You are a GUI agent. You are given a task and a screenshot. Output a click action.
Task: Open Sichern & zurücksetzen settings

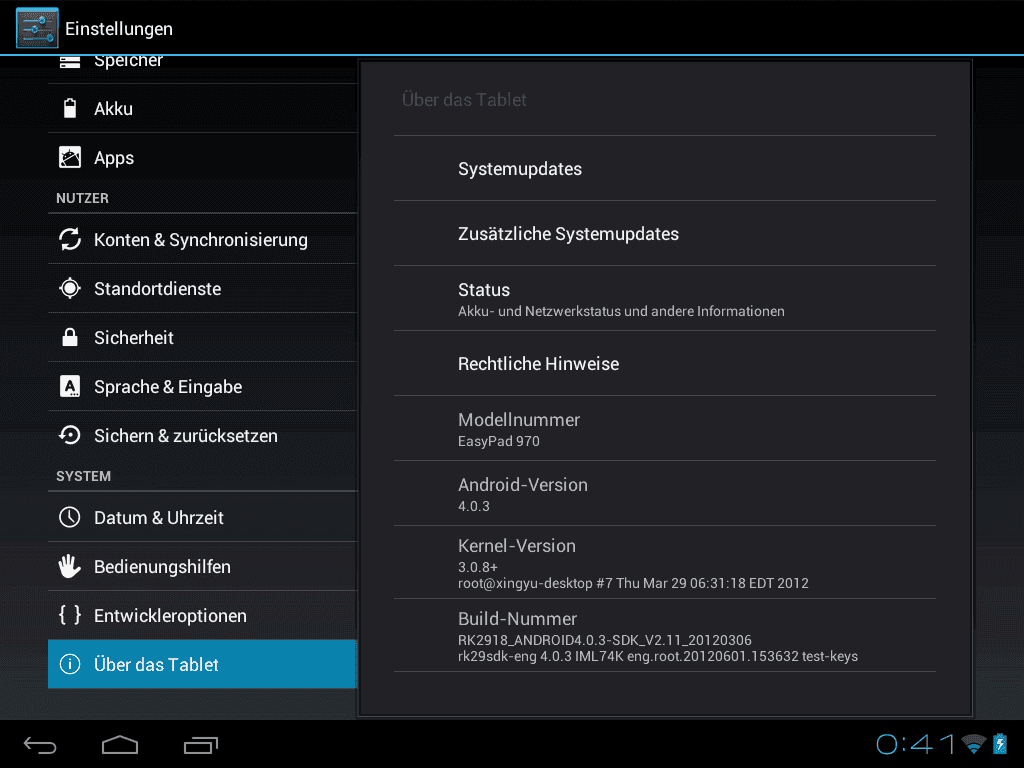coord(202,435)
